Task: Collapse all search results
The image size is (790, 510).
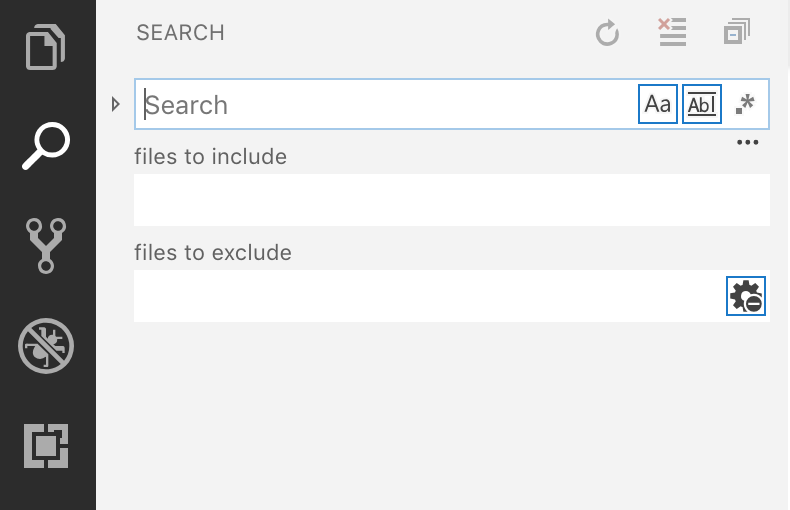Action: 737,32
